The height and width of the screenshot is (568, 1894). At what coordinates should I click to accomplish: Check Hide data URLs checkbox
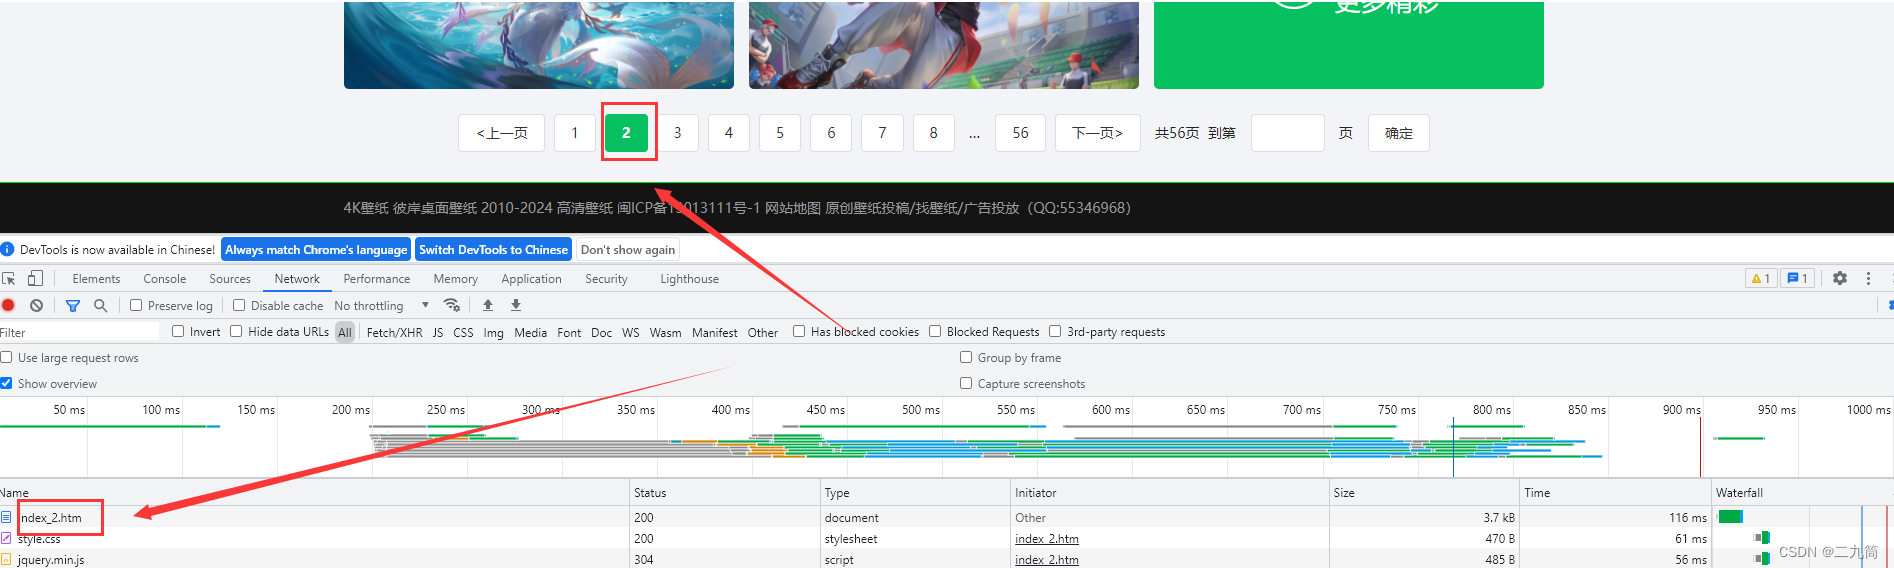tap(236, 331)
